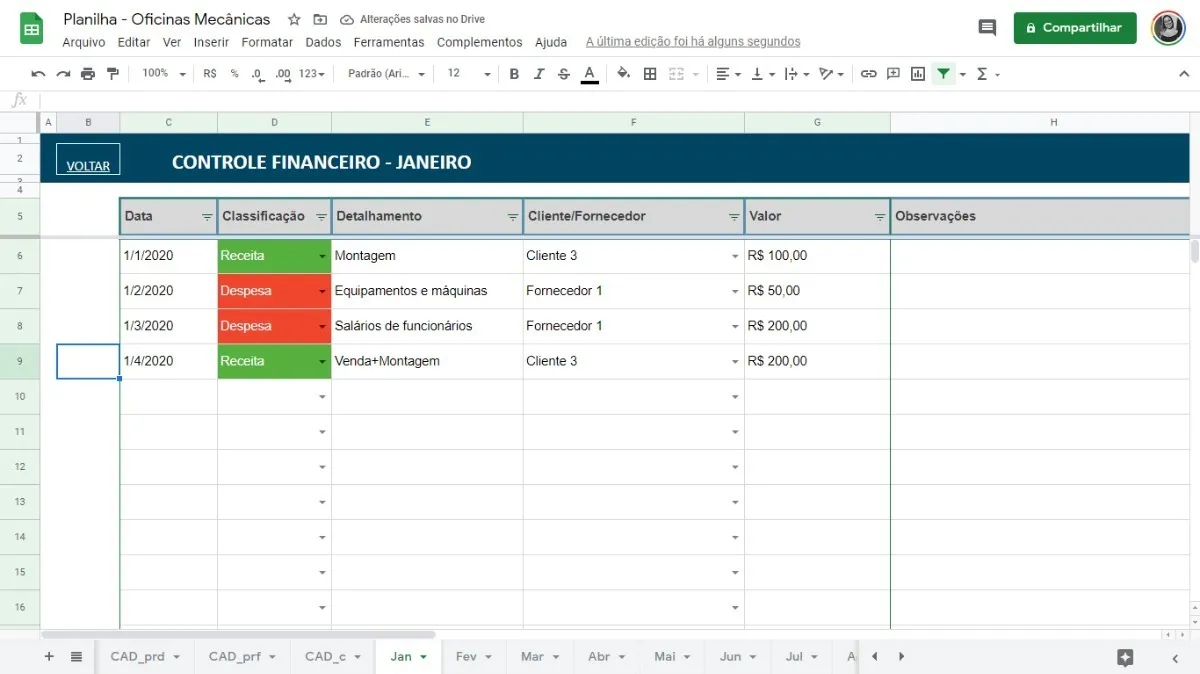
Task: Click the VOLTAR link
Action: 88,166
